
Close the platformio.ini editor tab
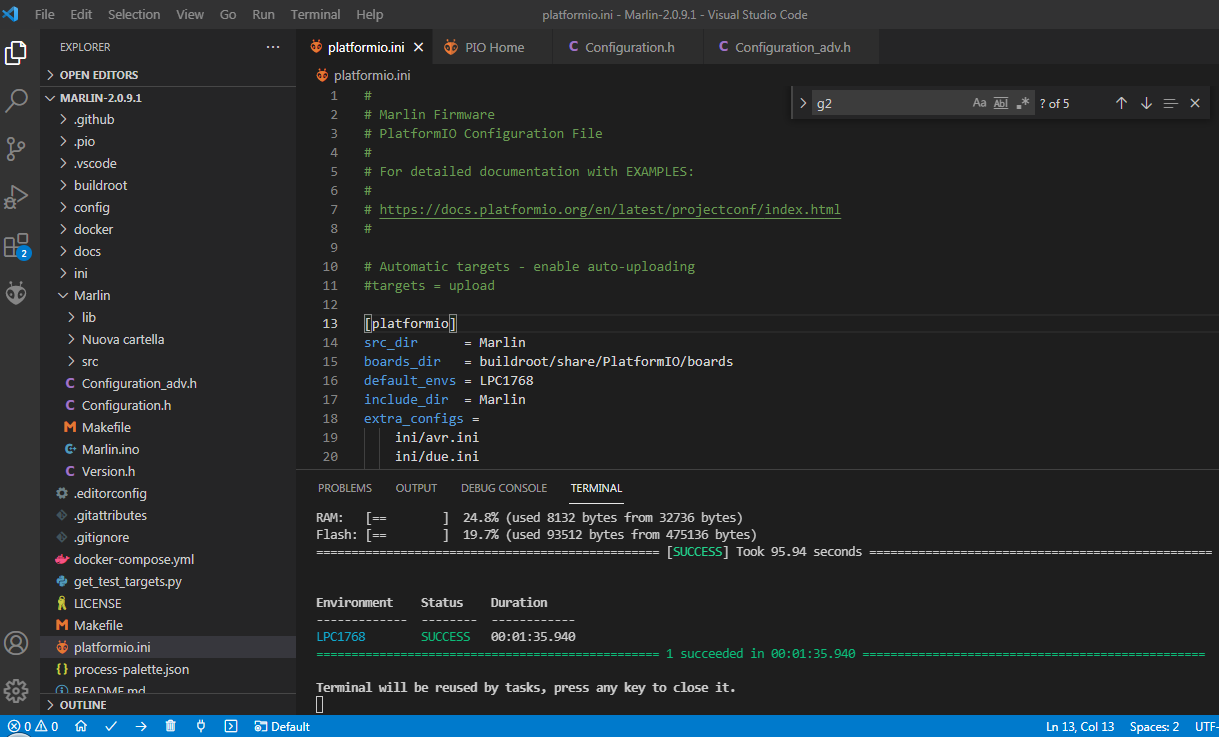[x=419, y=47]
